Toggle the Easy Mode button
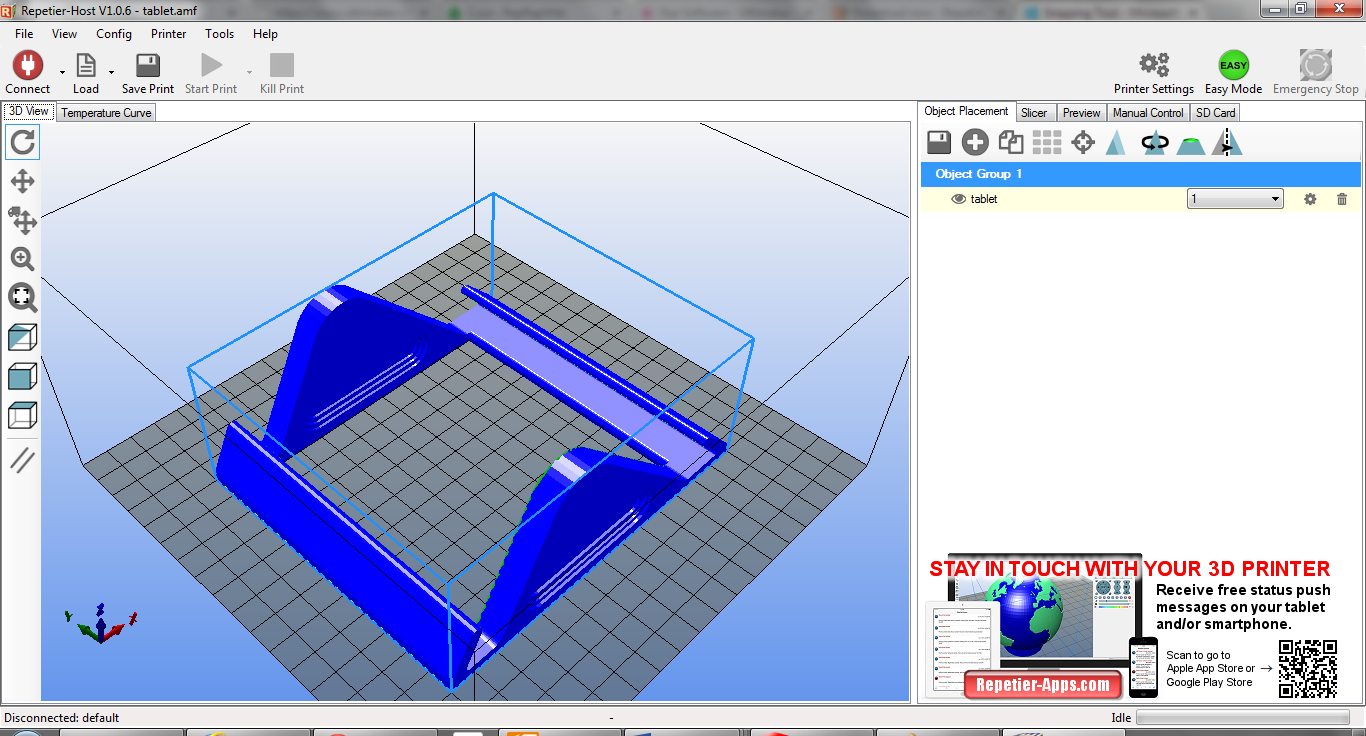Viewport: 1366px width, 736px height. (x=1233, y=66)
